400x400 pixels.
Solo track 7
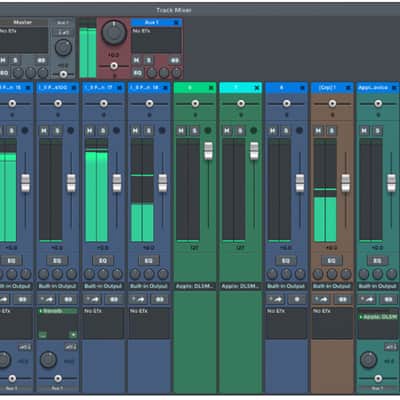pyautogui.click(x=240, y=131)
